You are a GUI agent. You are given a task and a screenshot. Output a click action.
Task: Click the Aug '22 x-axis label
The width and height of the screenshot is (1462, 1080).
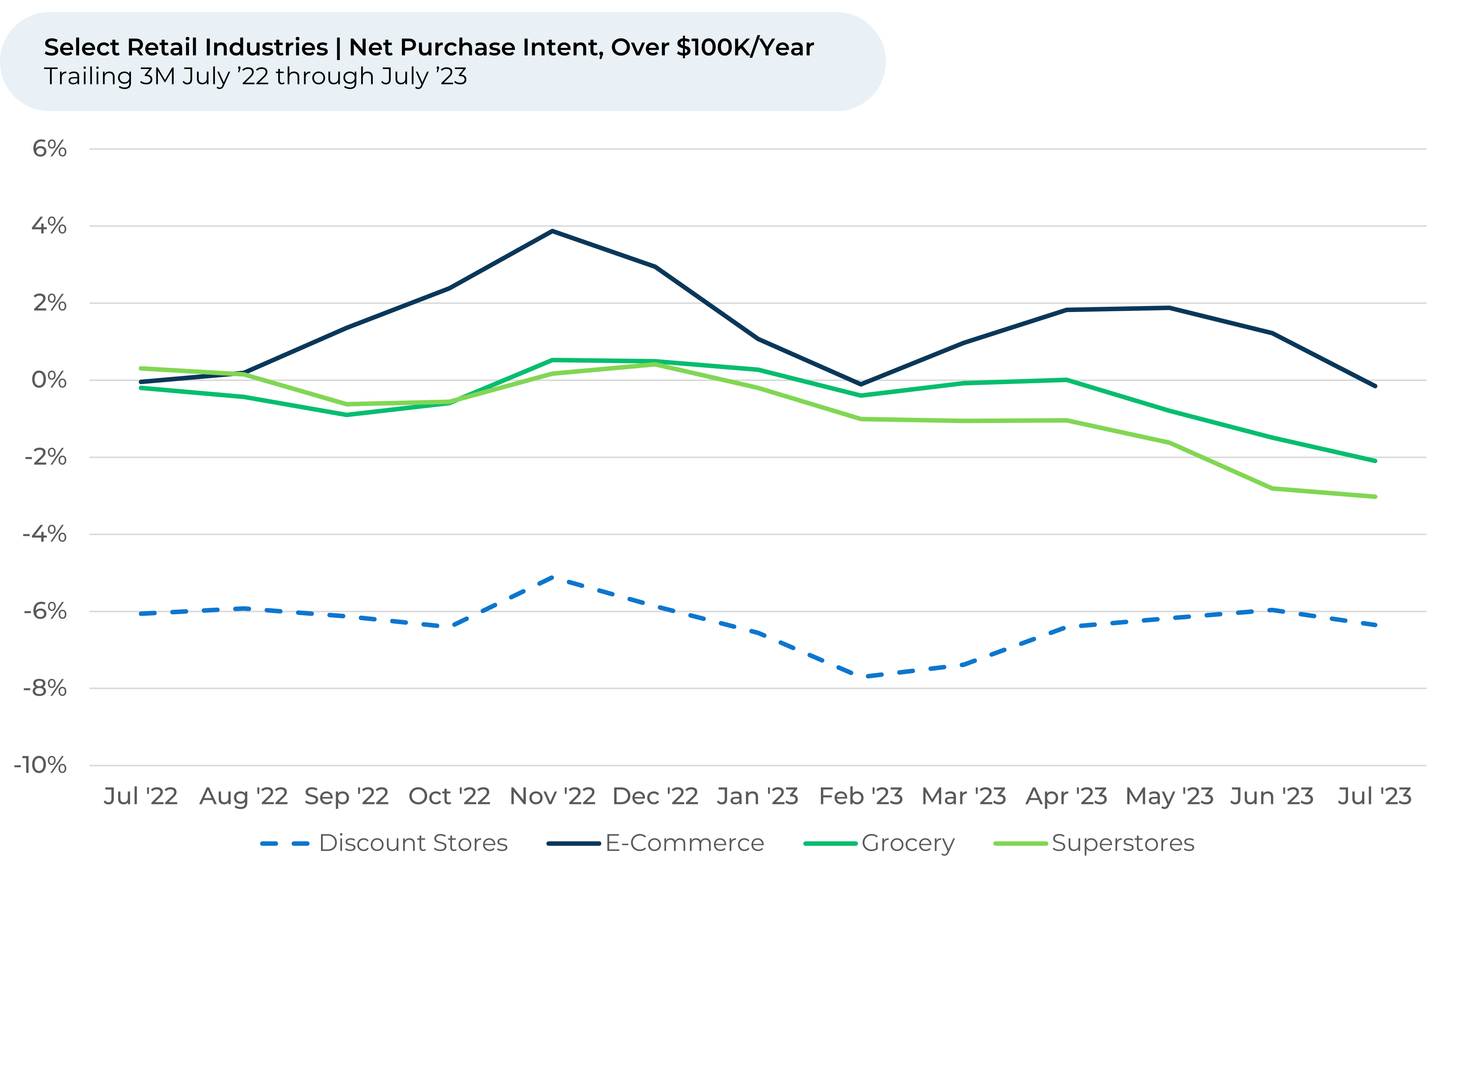(x=244, y=796)
